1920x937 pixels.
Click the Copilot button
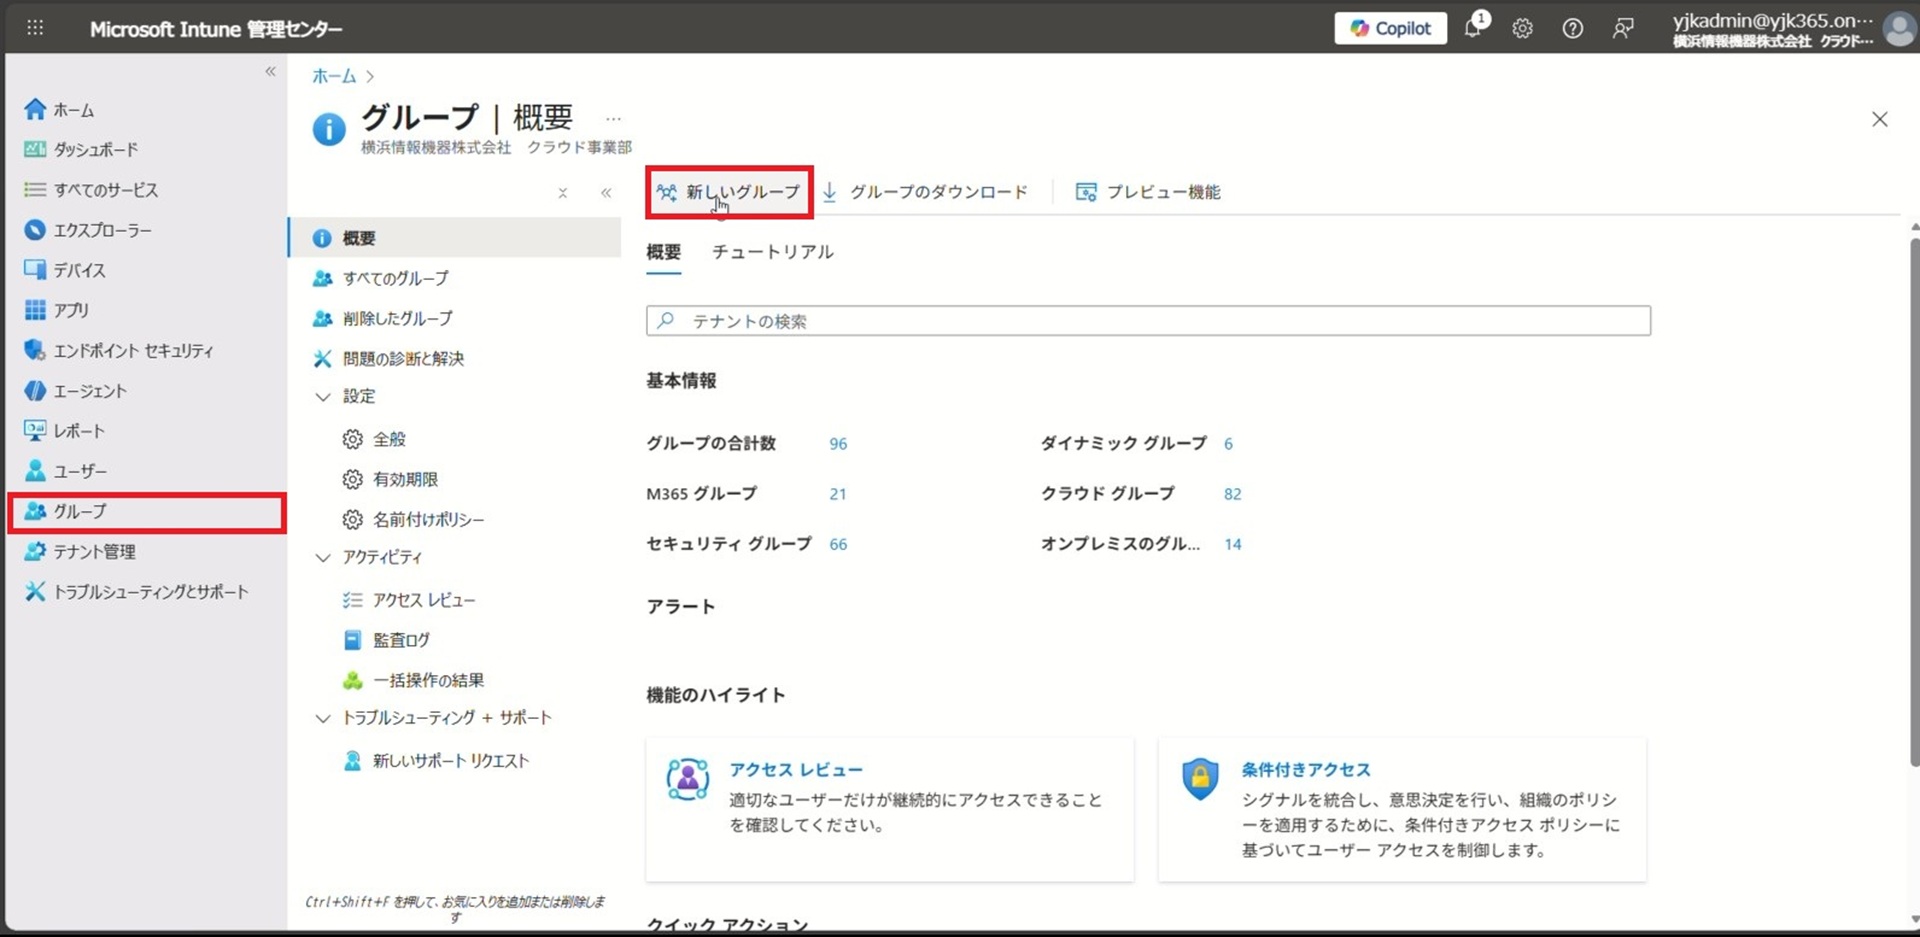(1390, 28)
